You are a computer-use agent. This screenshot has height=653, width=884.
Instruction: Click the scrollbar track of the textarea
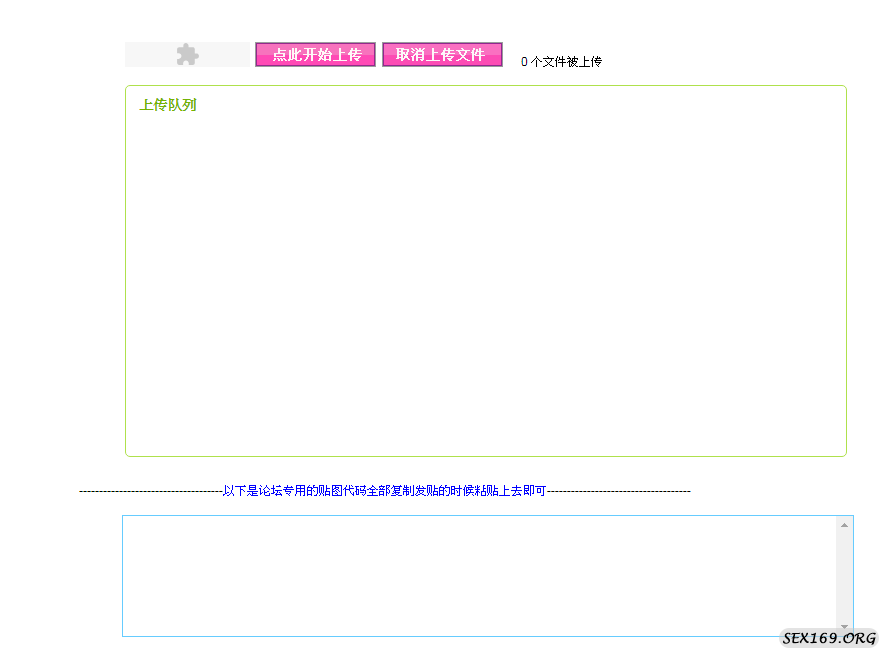(845, 575)
